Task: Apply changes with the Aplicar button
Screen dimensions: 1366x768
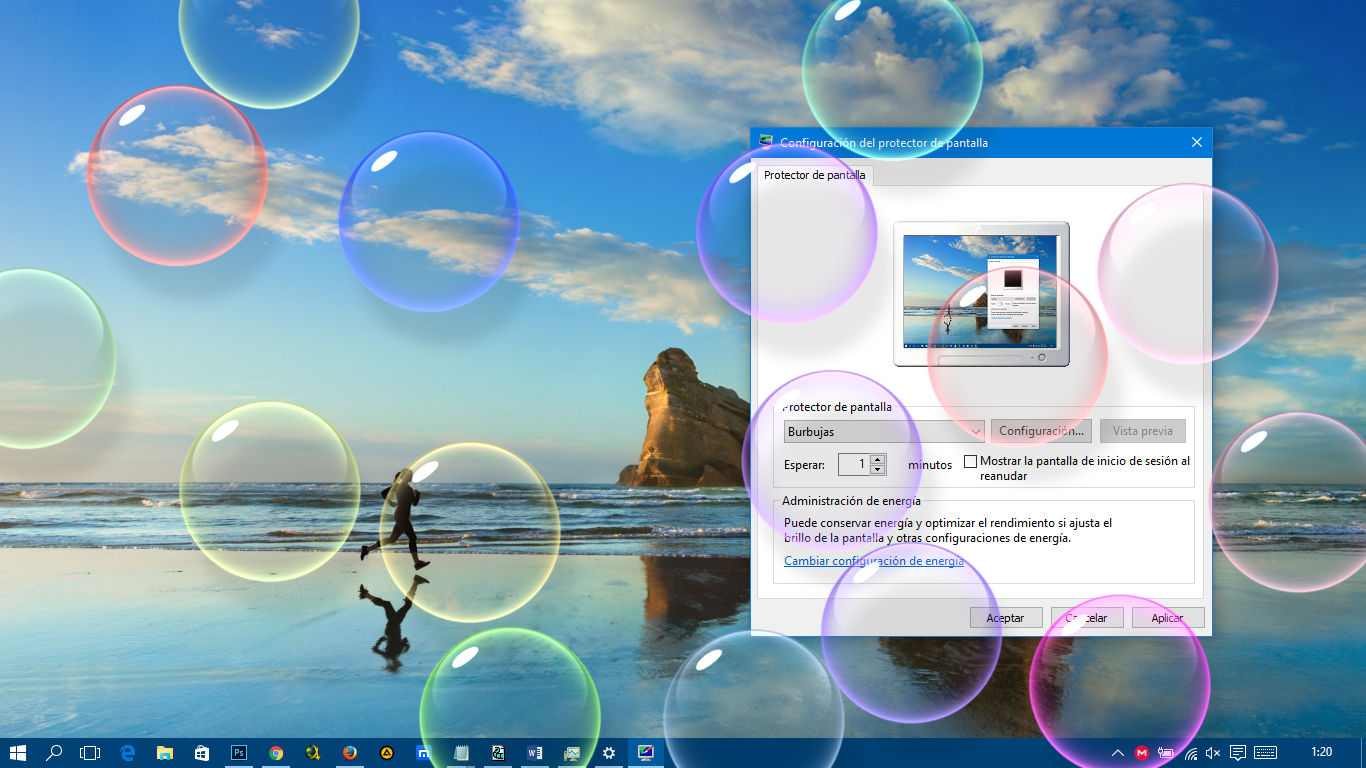Action: pos(1167,617)
